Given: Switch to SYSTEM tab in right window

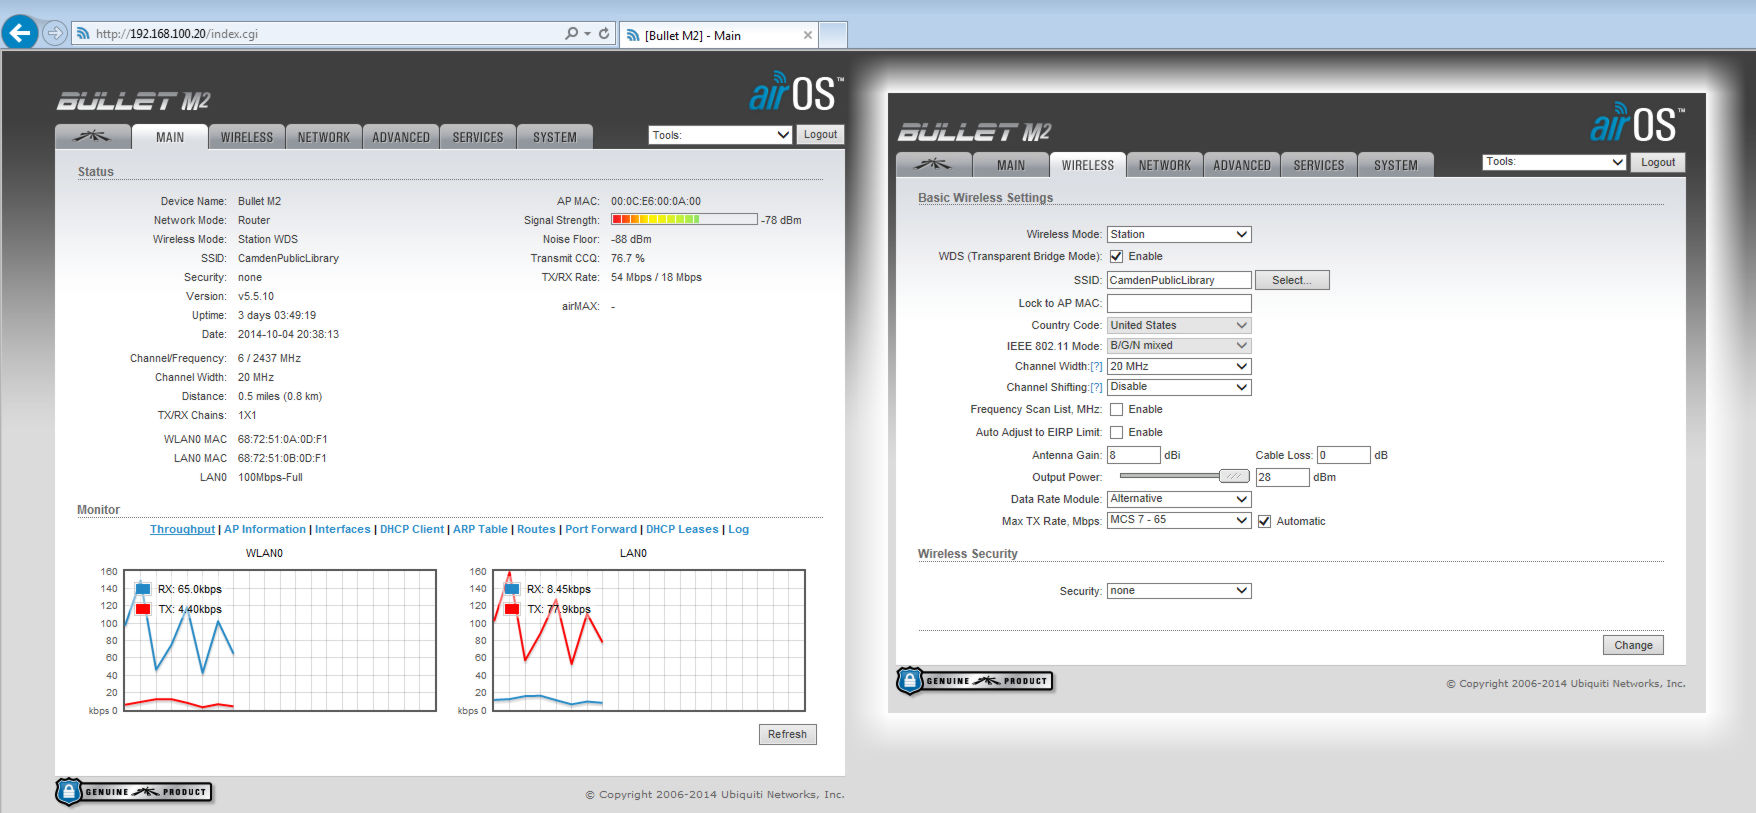Looking at the screenshot, I should [x=1396, y=165].
